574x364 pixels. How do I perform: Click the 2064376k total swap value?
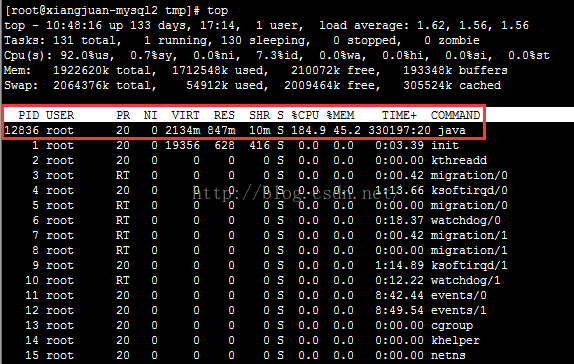[81, 85]
